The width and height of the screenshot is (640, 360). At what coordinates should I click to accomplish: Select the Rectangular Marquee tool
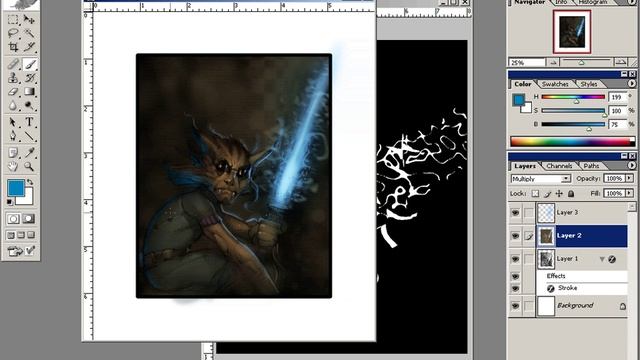13,19
